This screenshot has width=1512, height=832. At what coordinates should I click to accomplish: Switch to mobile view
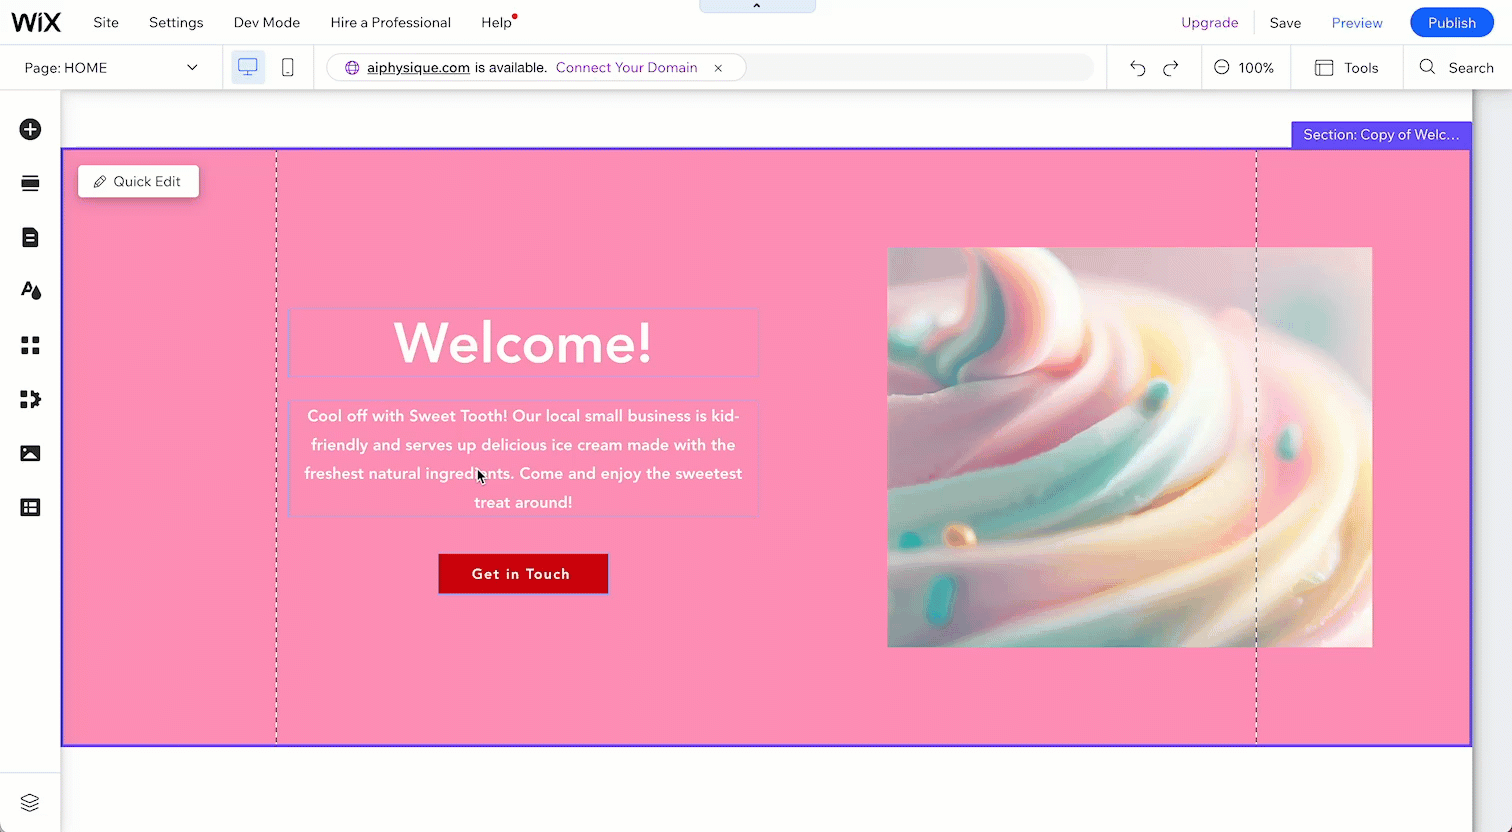coord(287,67)
